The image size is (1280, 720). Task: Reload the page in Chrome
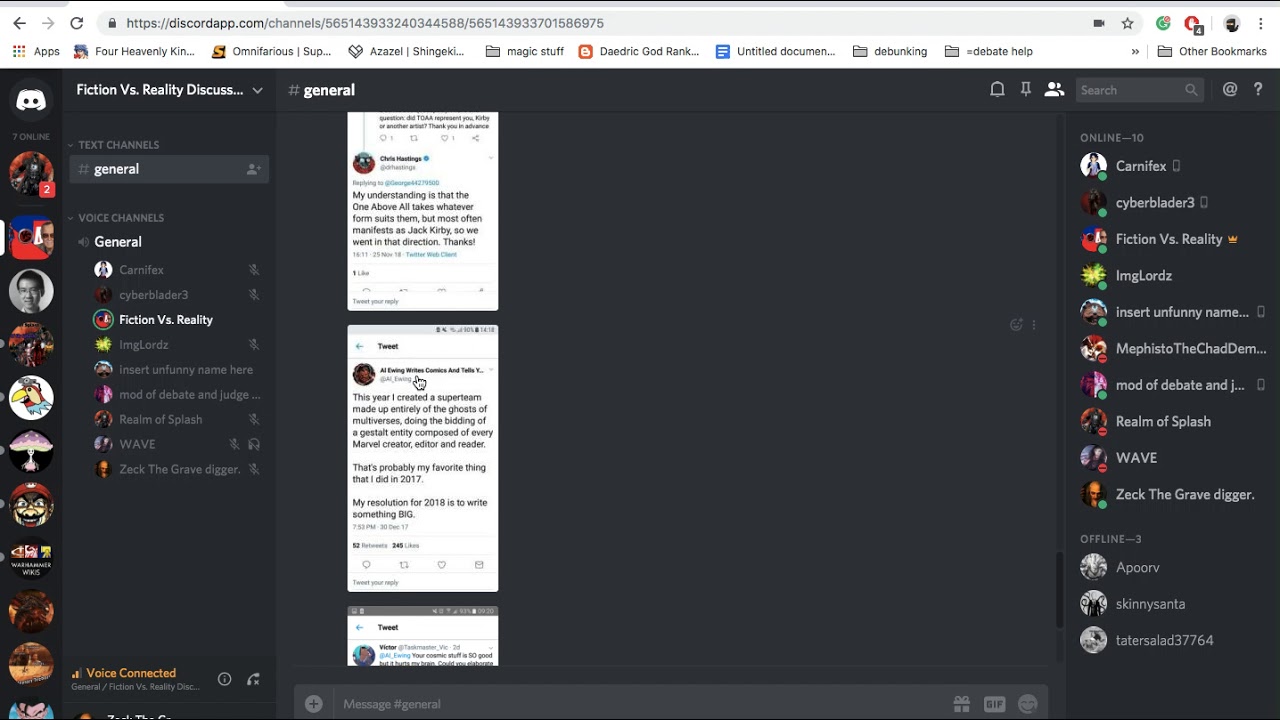77,23
